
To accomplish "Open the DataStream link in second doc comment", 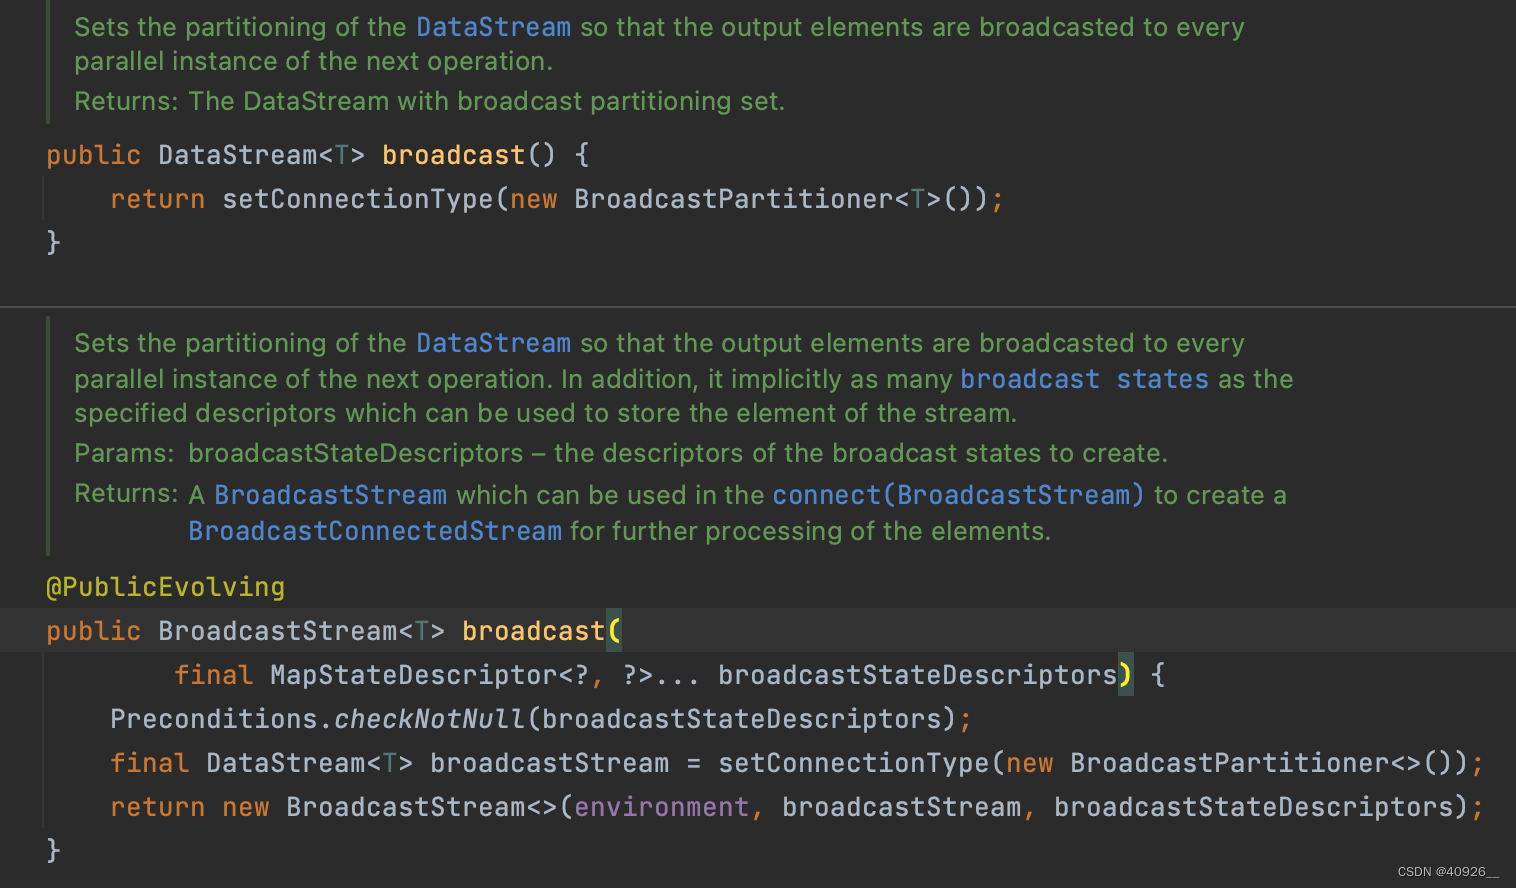I will coord(493,343).
